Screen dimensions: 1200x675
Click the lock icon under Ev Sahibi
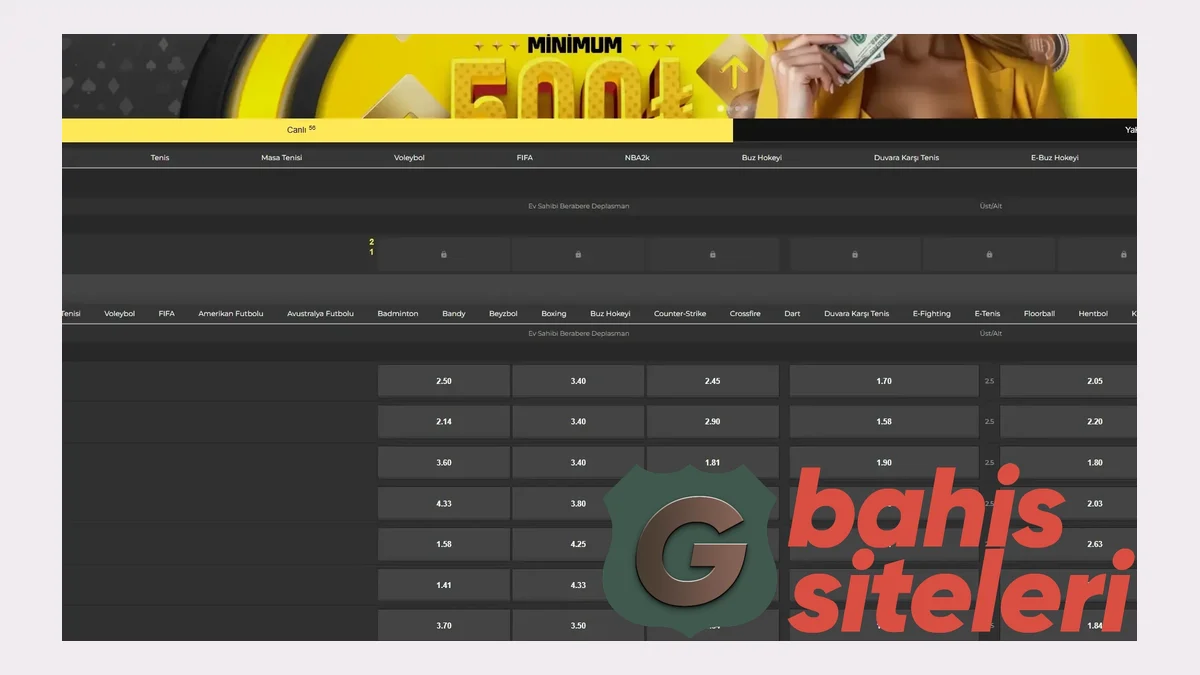[444, 255]
